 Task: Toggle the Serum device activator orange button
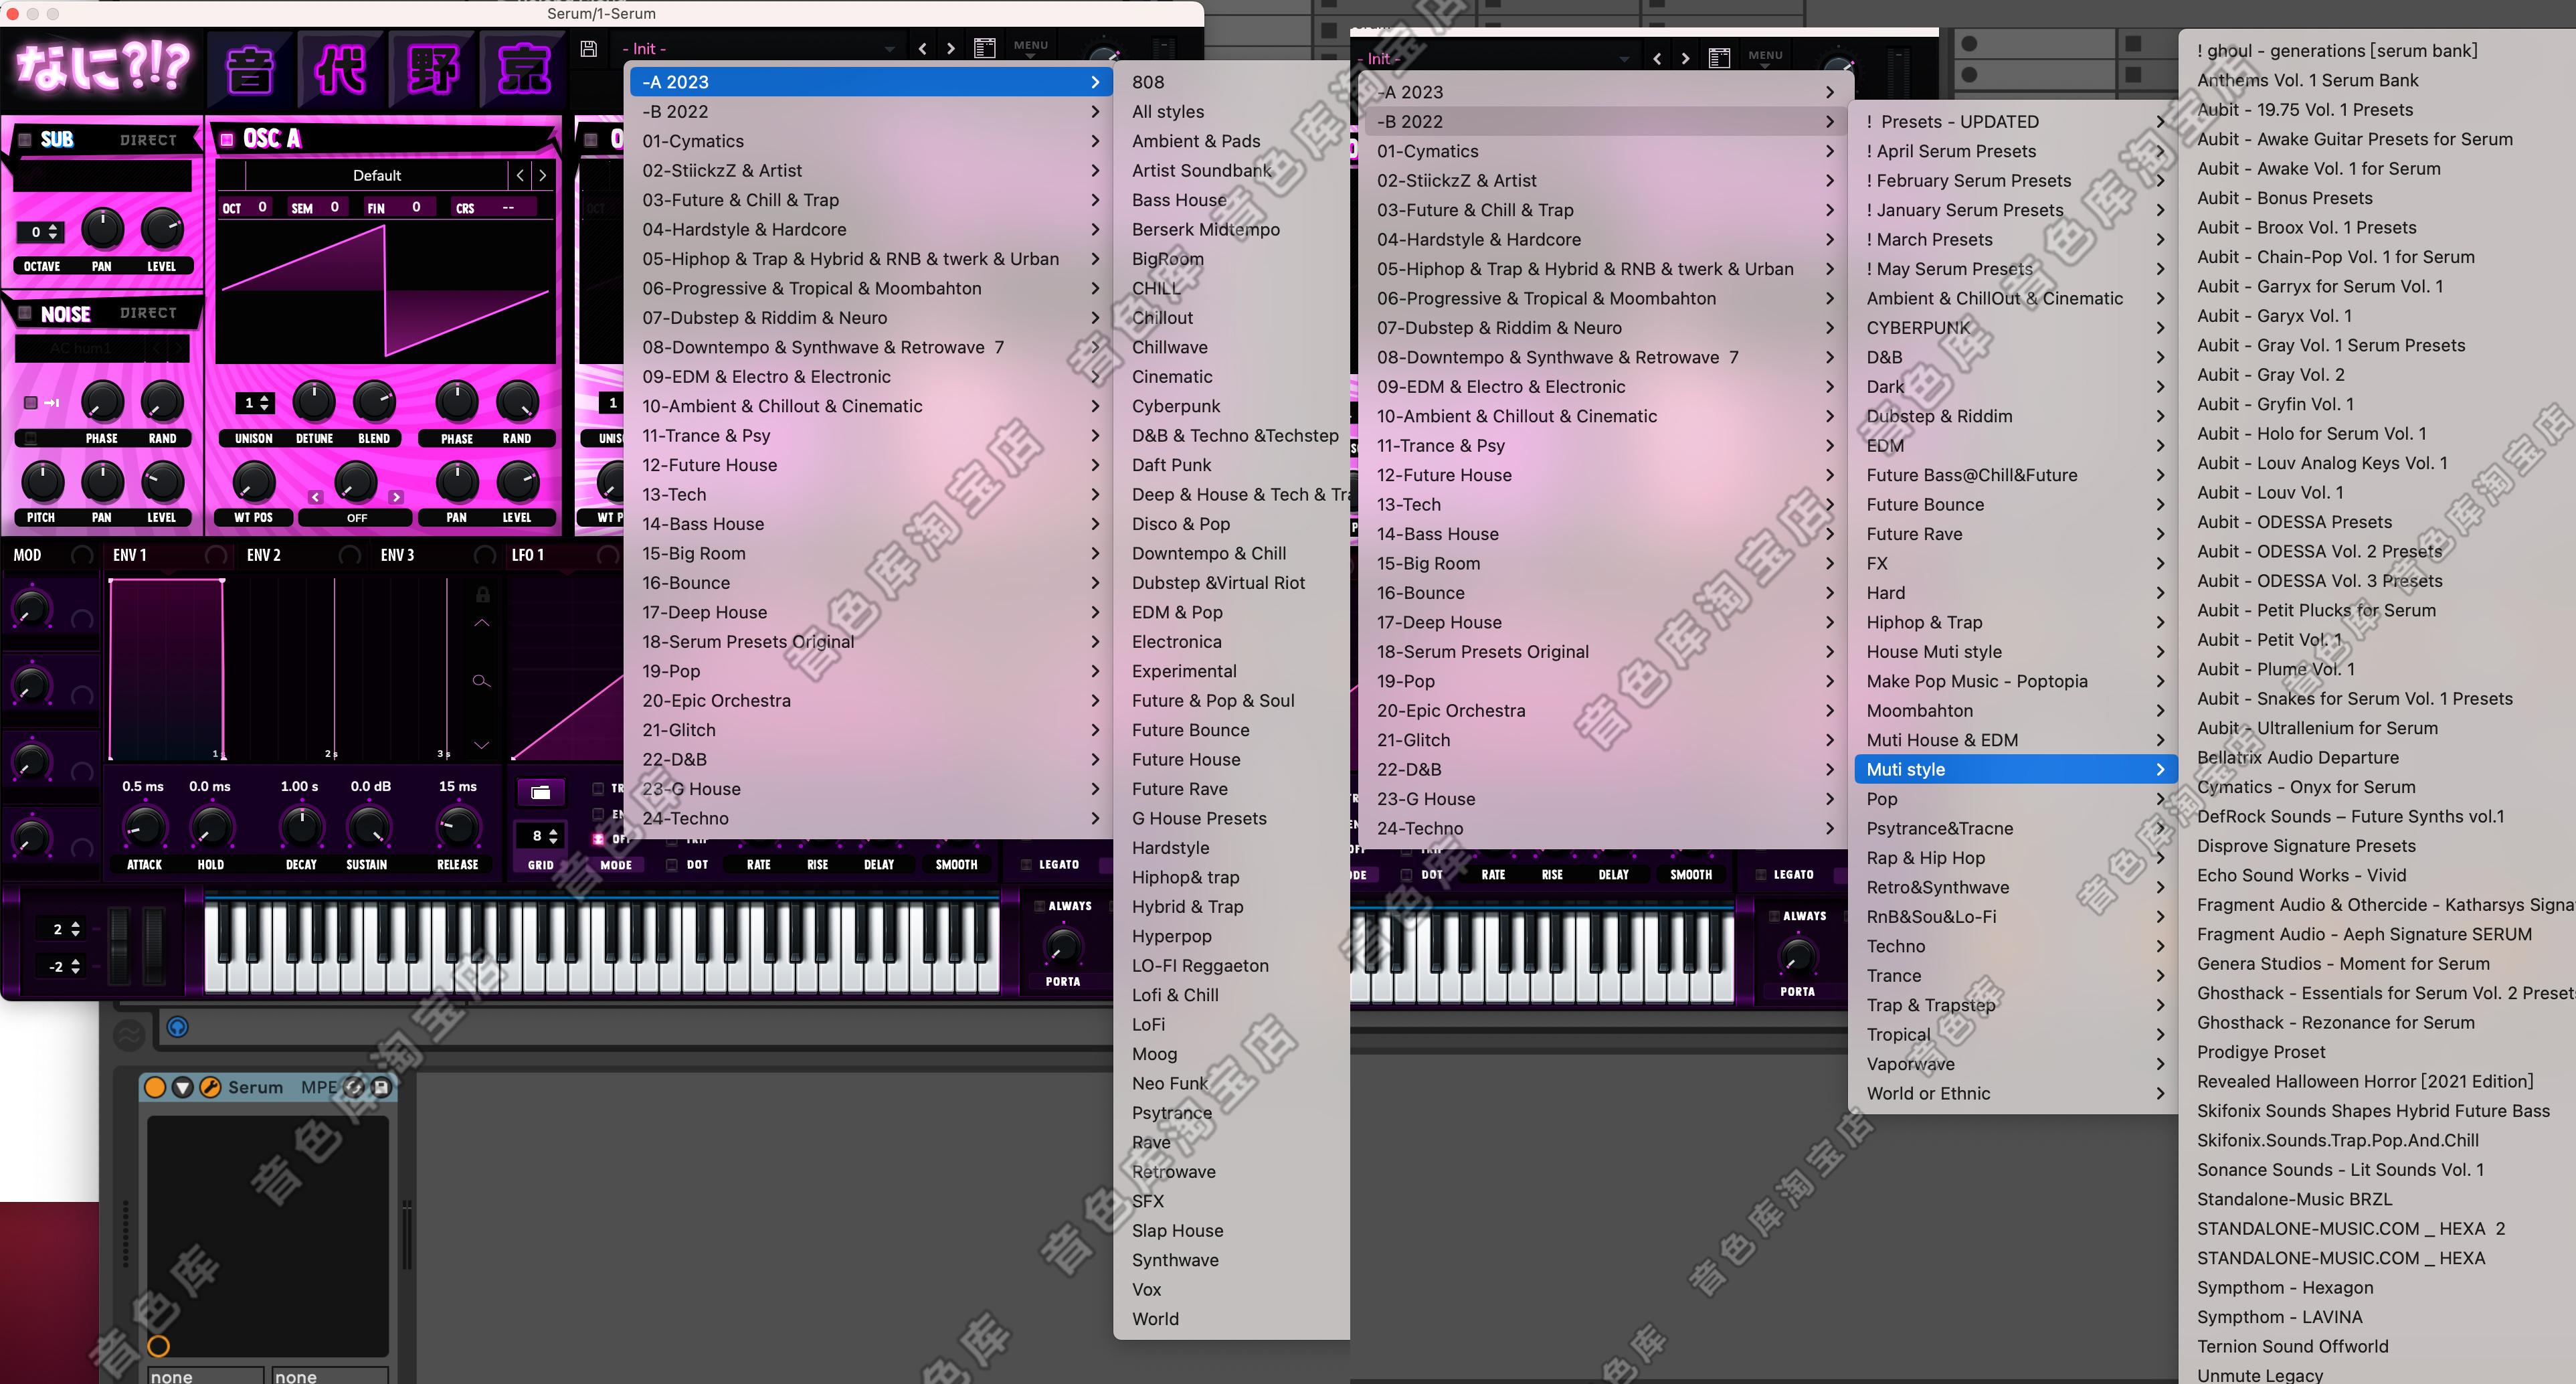(155, 1087)
